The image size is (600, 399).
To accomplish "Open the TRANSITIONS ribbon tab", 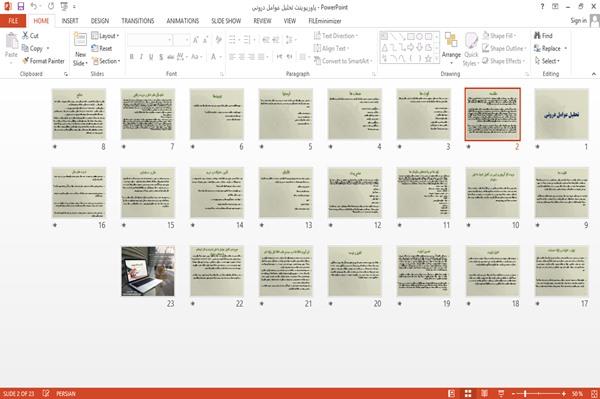I will (138, 21).
